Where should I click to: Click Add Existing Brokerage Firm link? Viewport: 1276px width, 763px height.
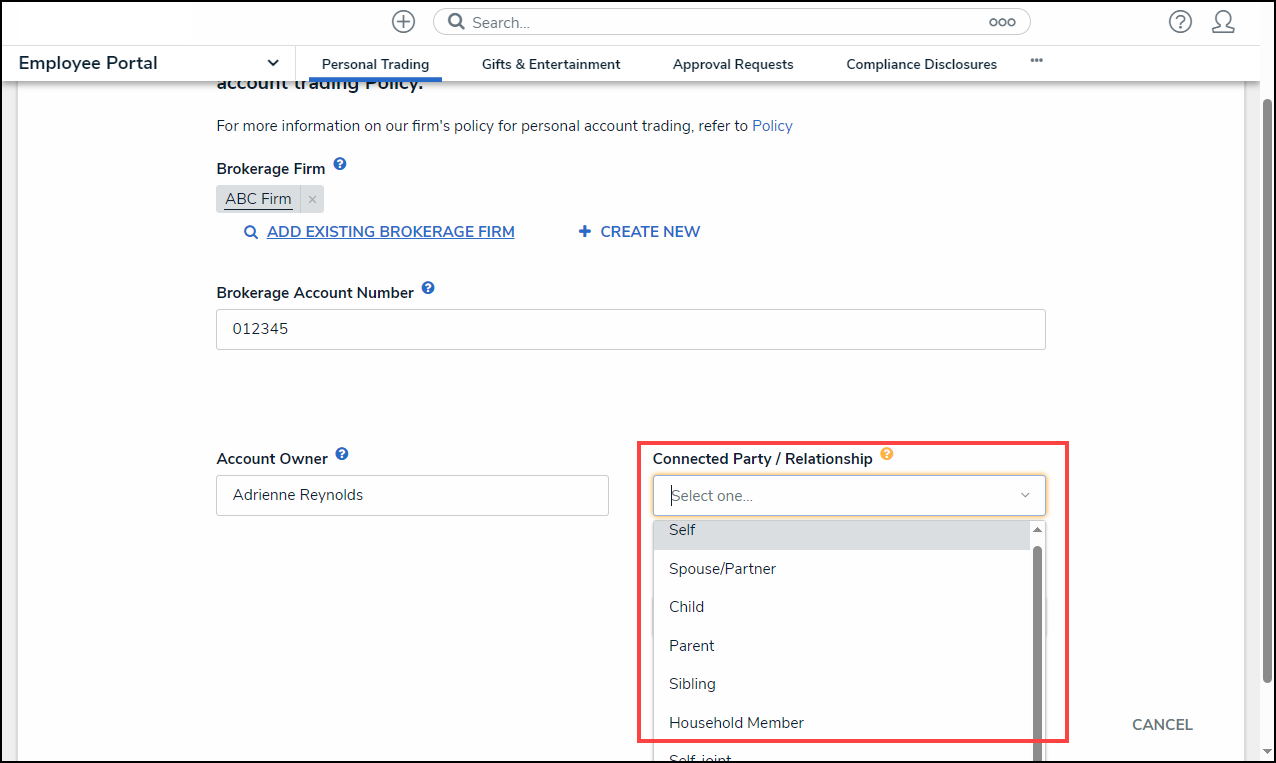(390, 232)
